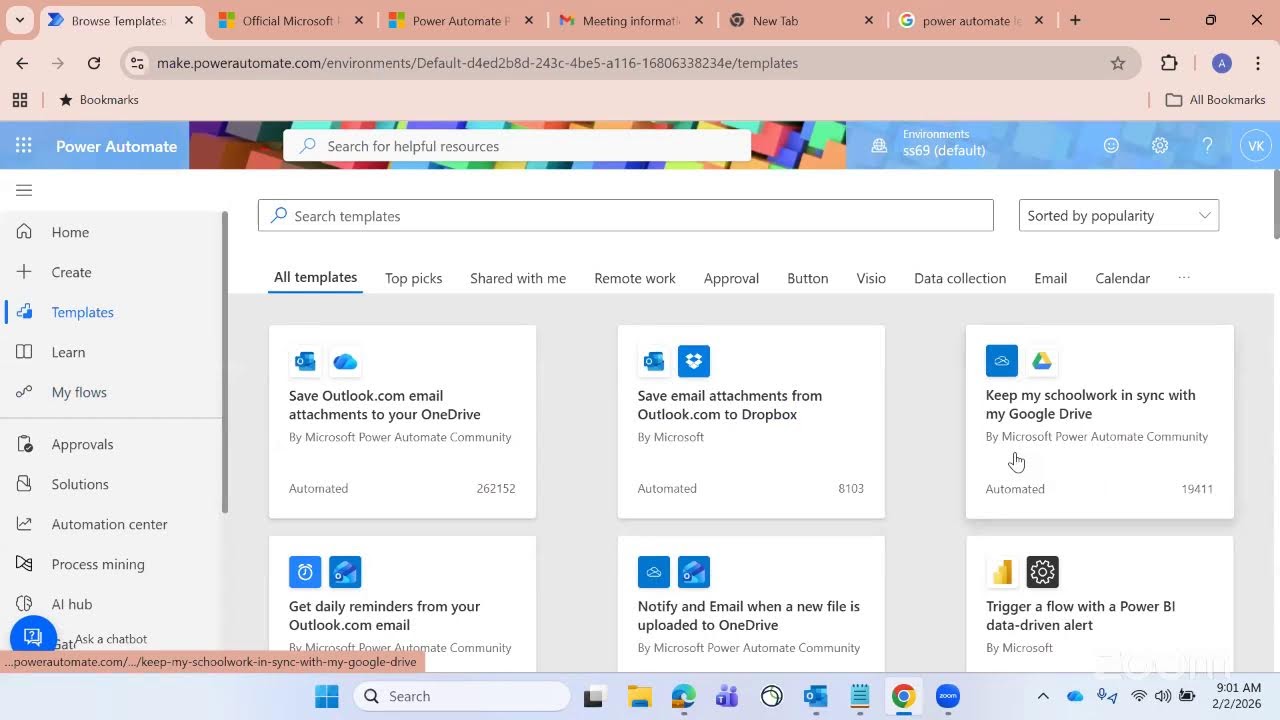
Task: Open Chrome's three-dot menu
Action: pos(1258,63)
